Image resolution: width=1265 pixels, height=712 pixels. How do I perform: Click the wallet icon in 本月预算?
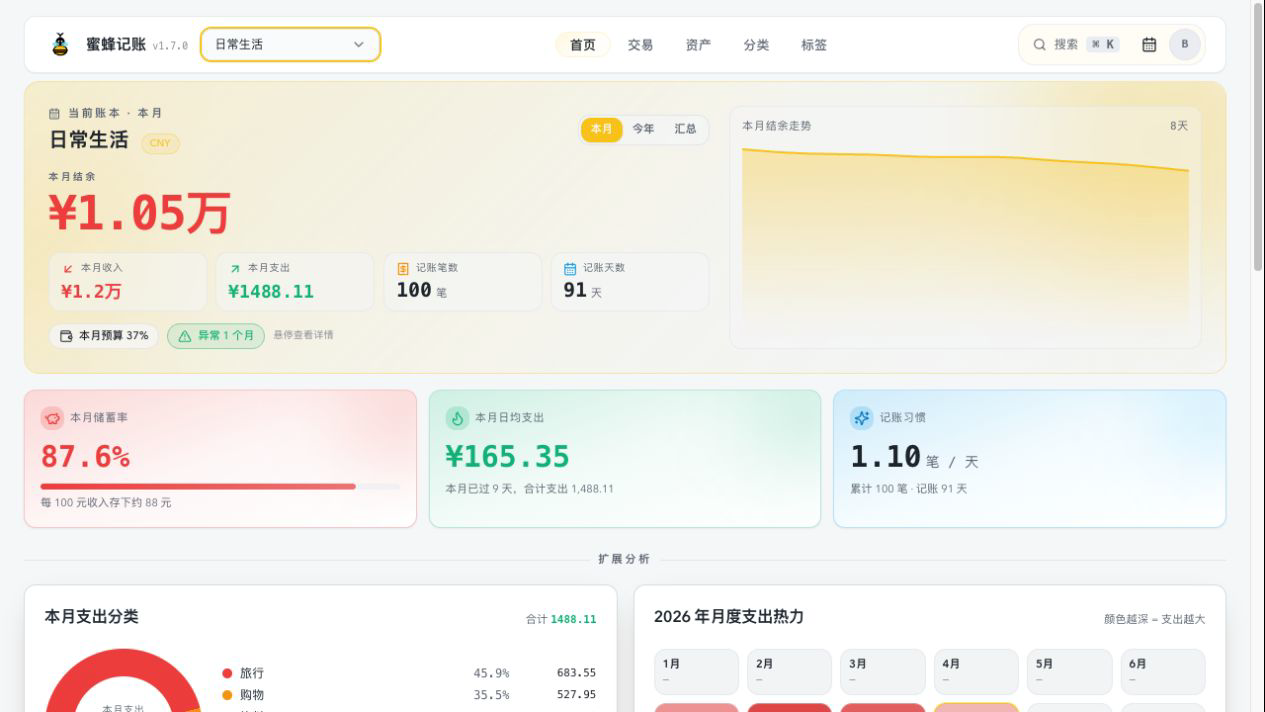tap(66, 336)
